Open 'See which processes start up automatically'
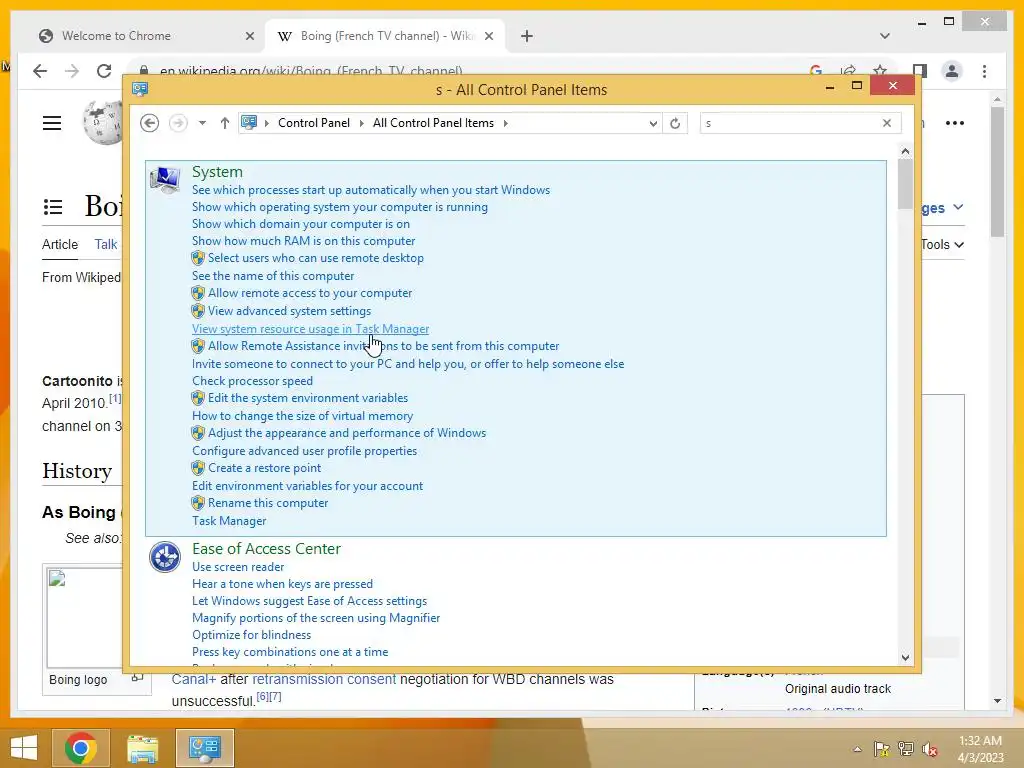The height and width of the screenshot is (768, 1024). [x=371, y=190]
